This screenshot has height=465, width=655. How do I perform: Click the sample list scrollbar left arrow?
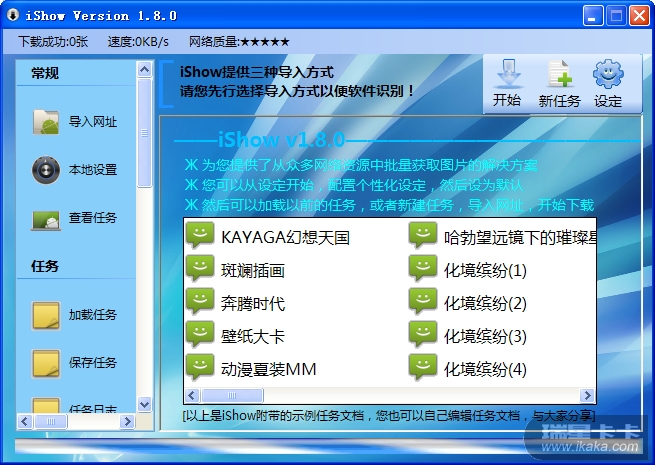[x=192, y=395]
